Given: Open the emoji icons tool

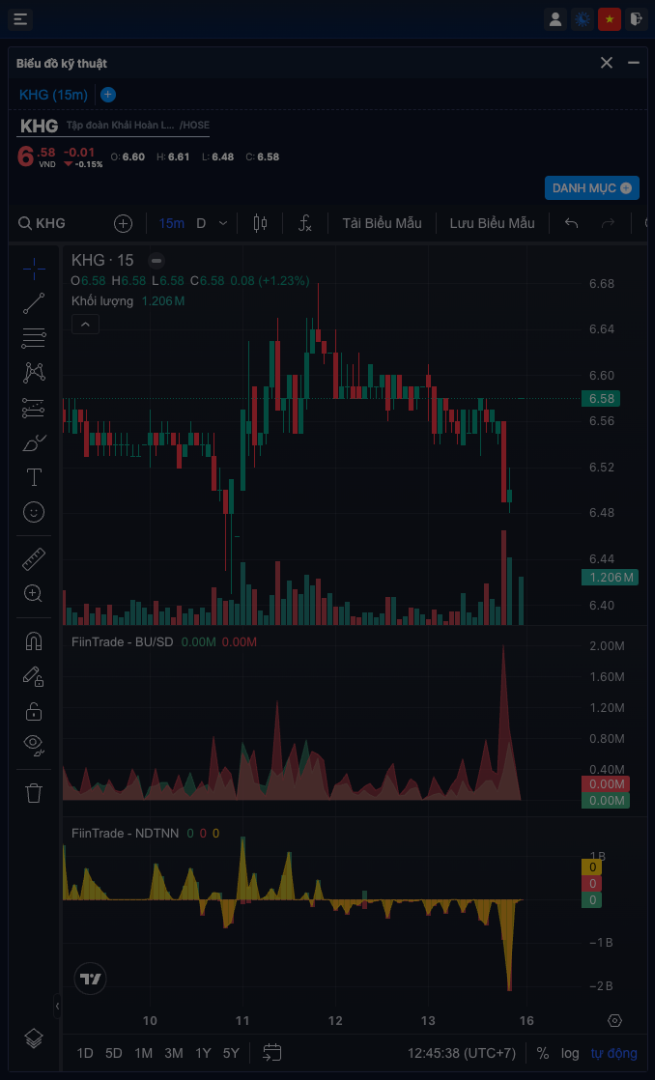Looking at the screenshot, I should [34, 511].
